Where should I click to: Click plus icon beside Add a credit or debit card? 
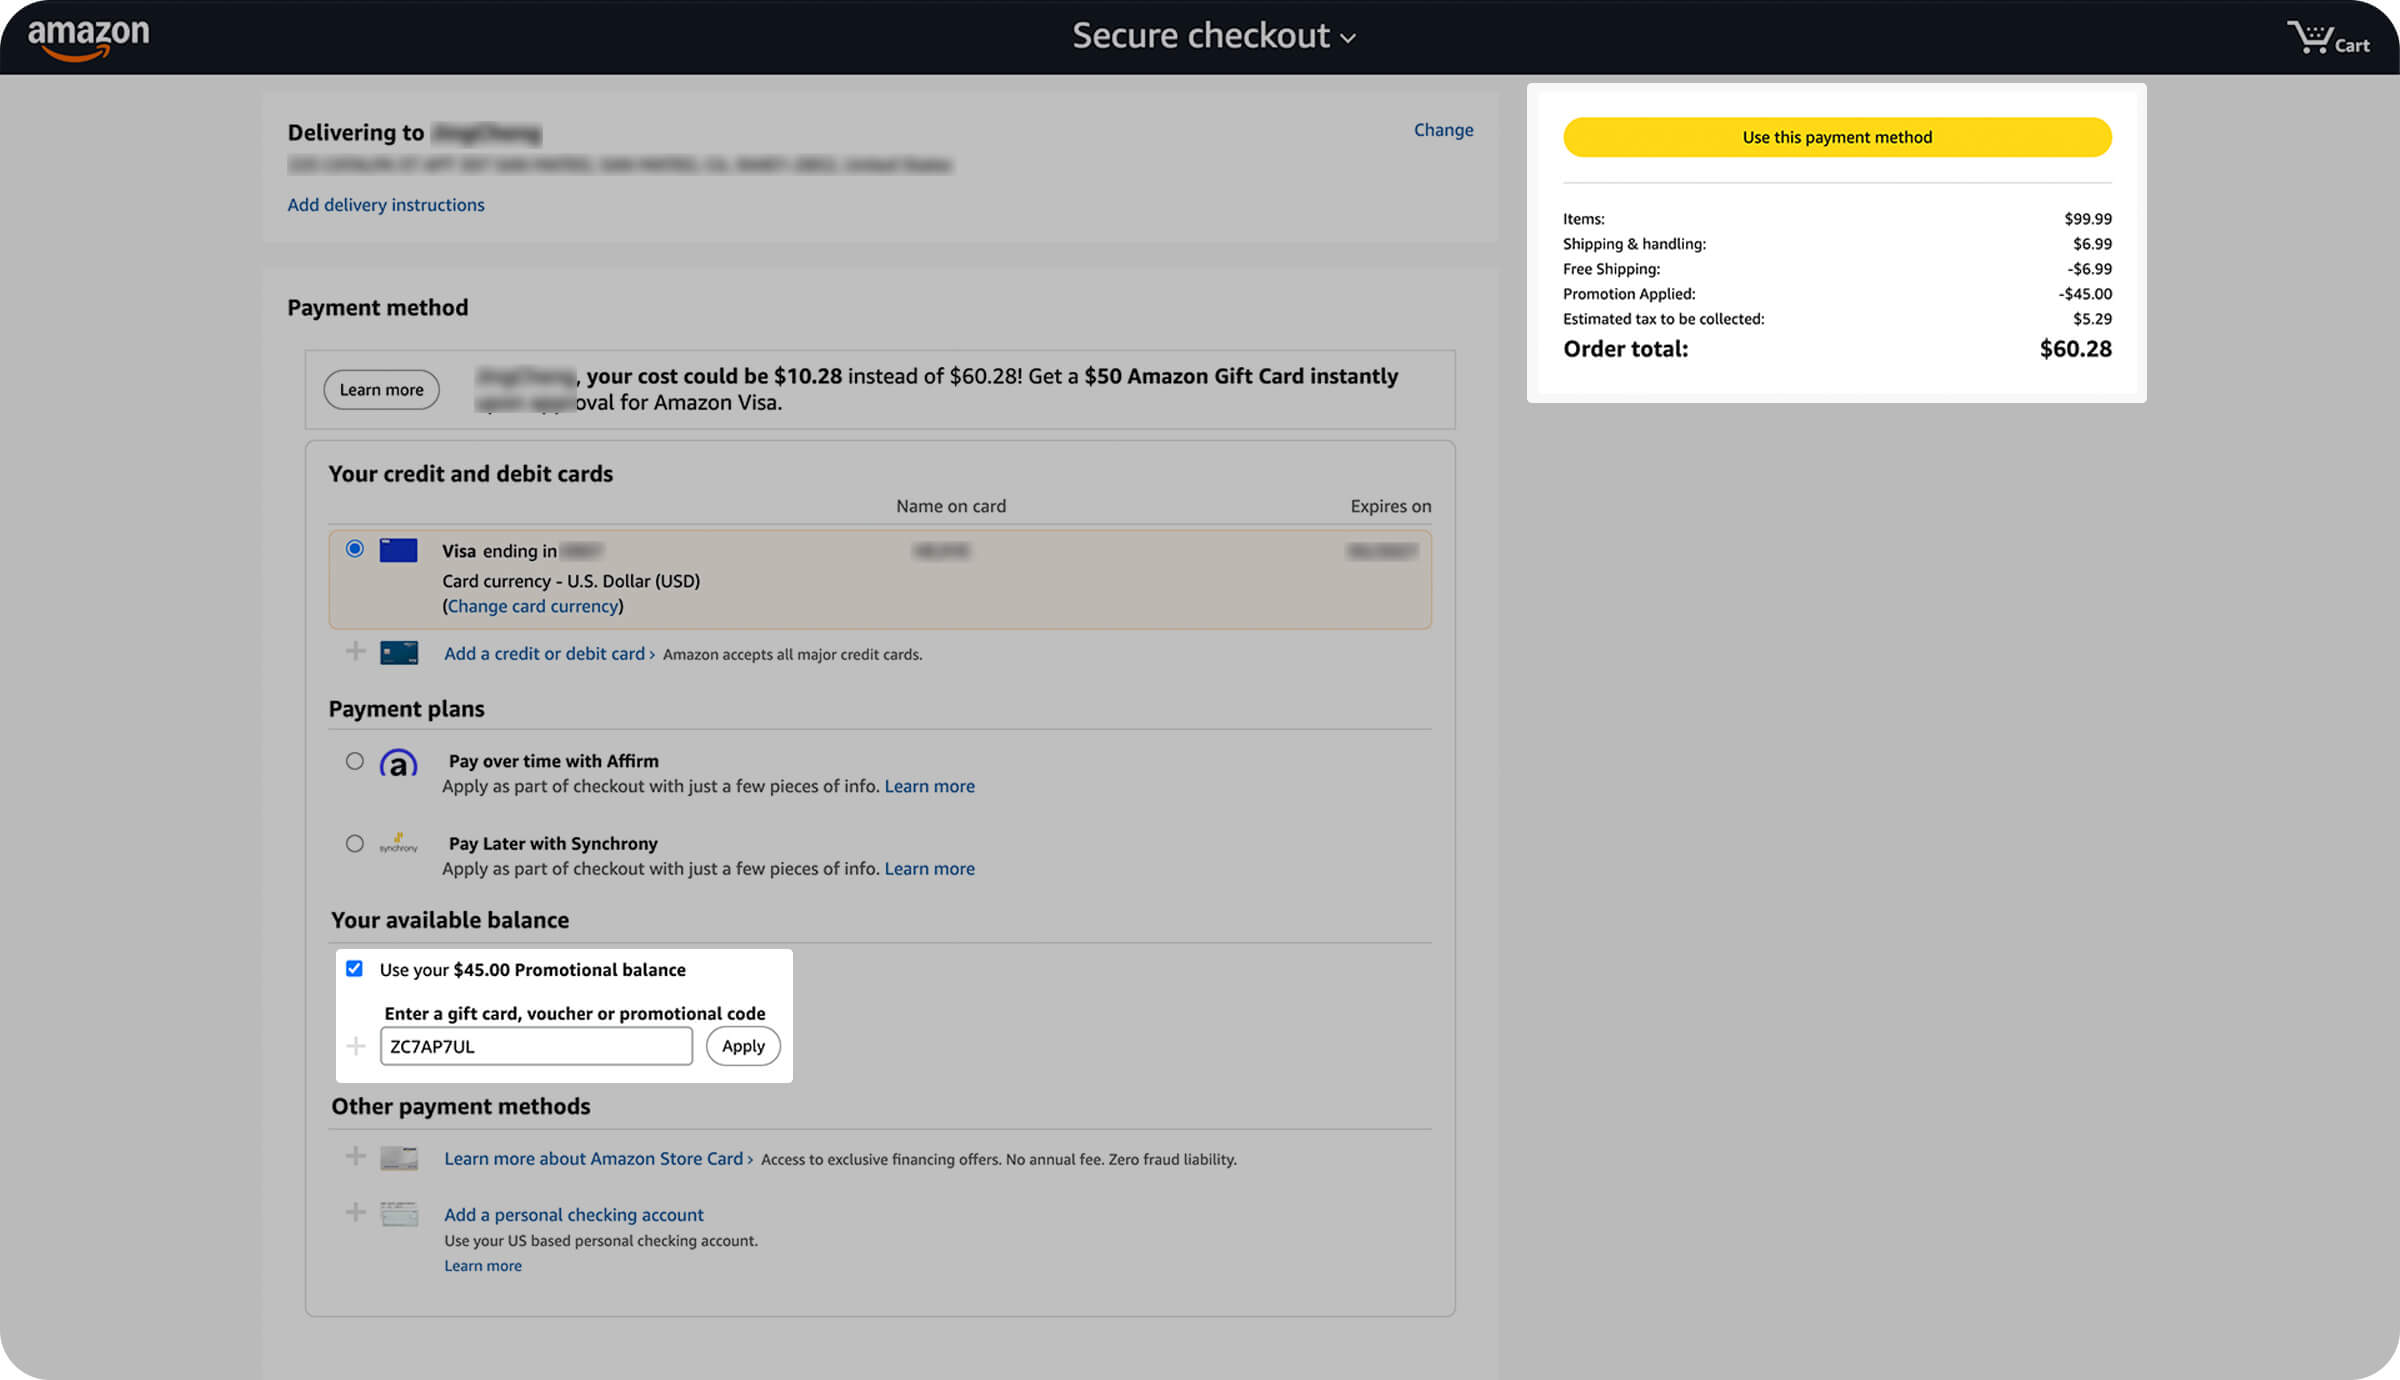point(355,652)
